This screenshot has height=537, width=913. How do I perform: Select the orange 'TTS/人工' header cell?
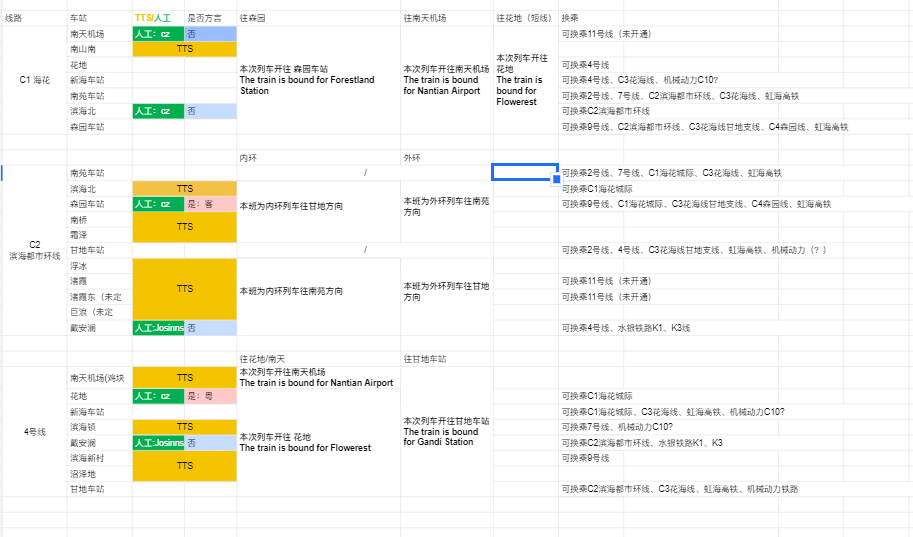click(x=158, y=18)
